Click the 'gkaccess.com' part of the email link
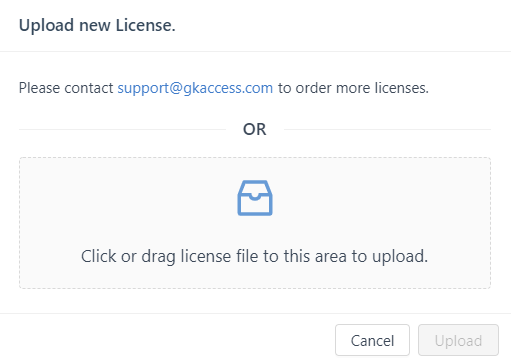511x363 pixels. coord(228,88)
